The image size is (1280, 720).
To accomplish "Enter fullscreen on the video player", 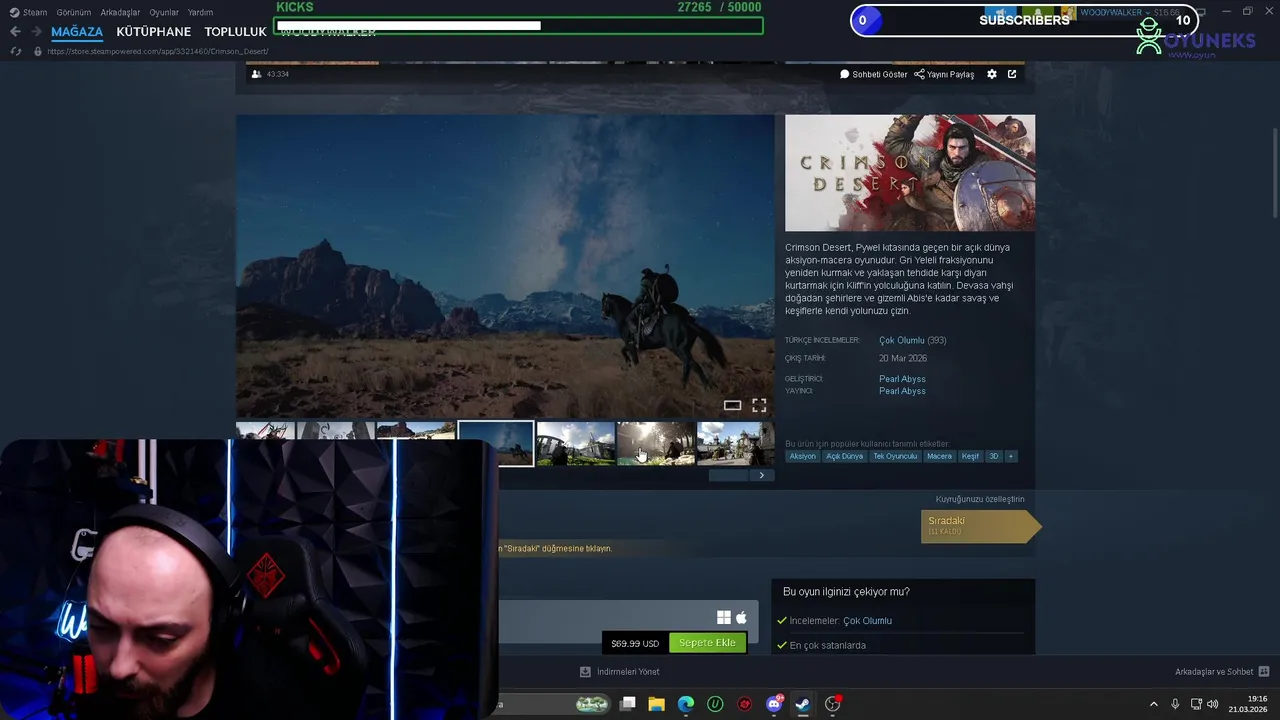I will coord(759,405).
